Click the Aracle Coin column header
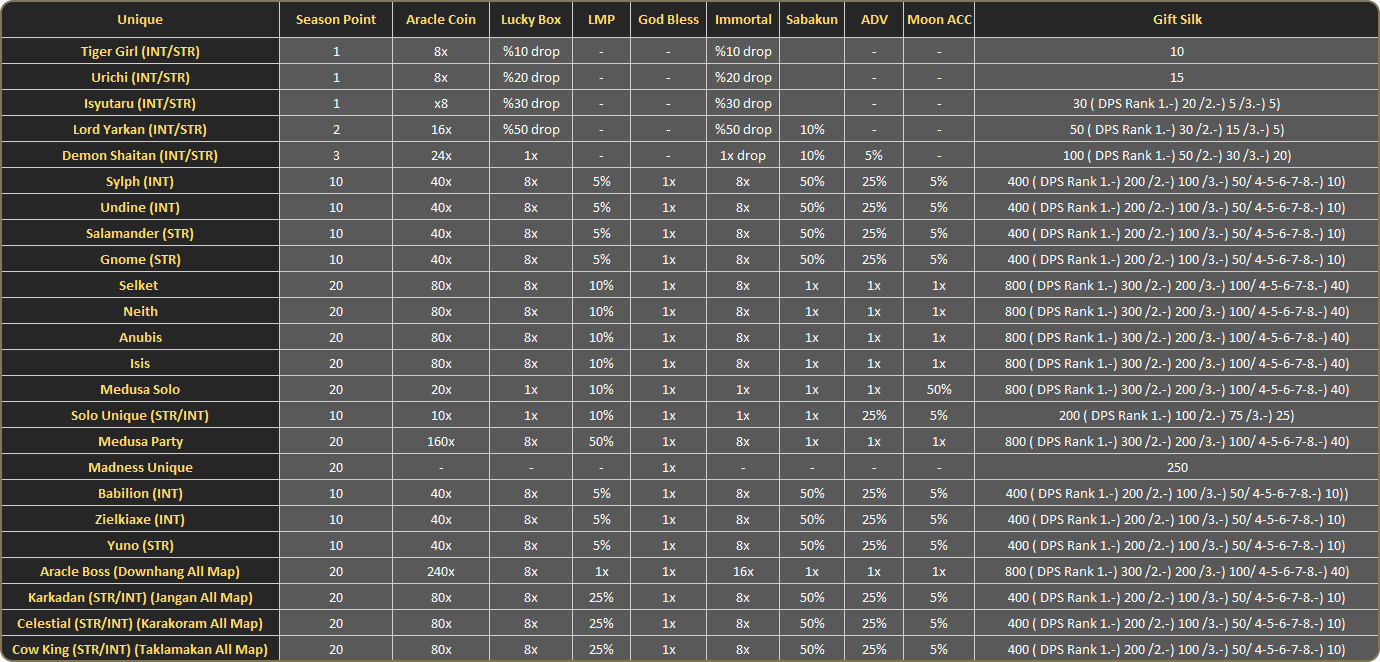Screen dimensions: 1380x662 coord(441,20)
